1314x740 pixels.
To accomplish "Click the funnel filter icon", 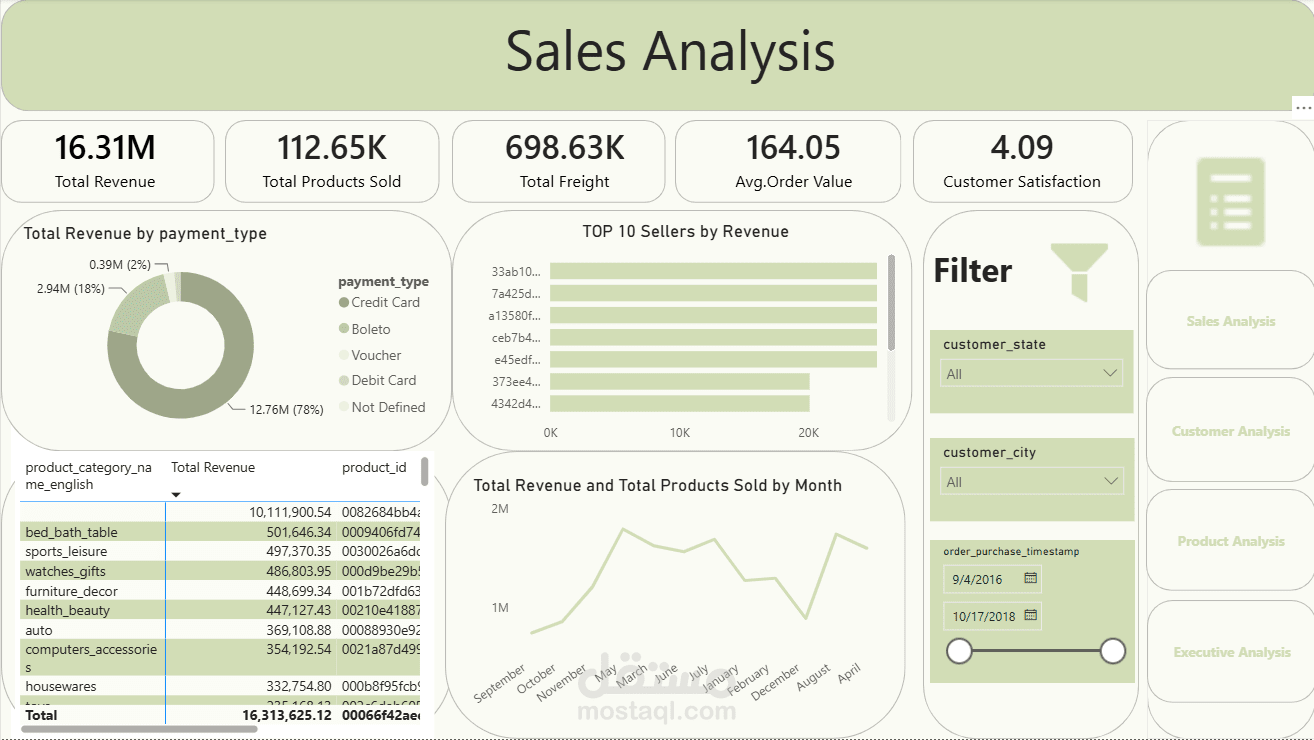I will click(1079, 273).
